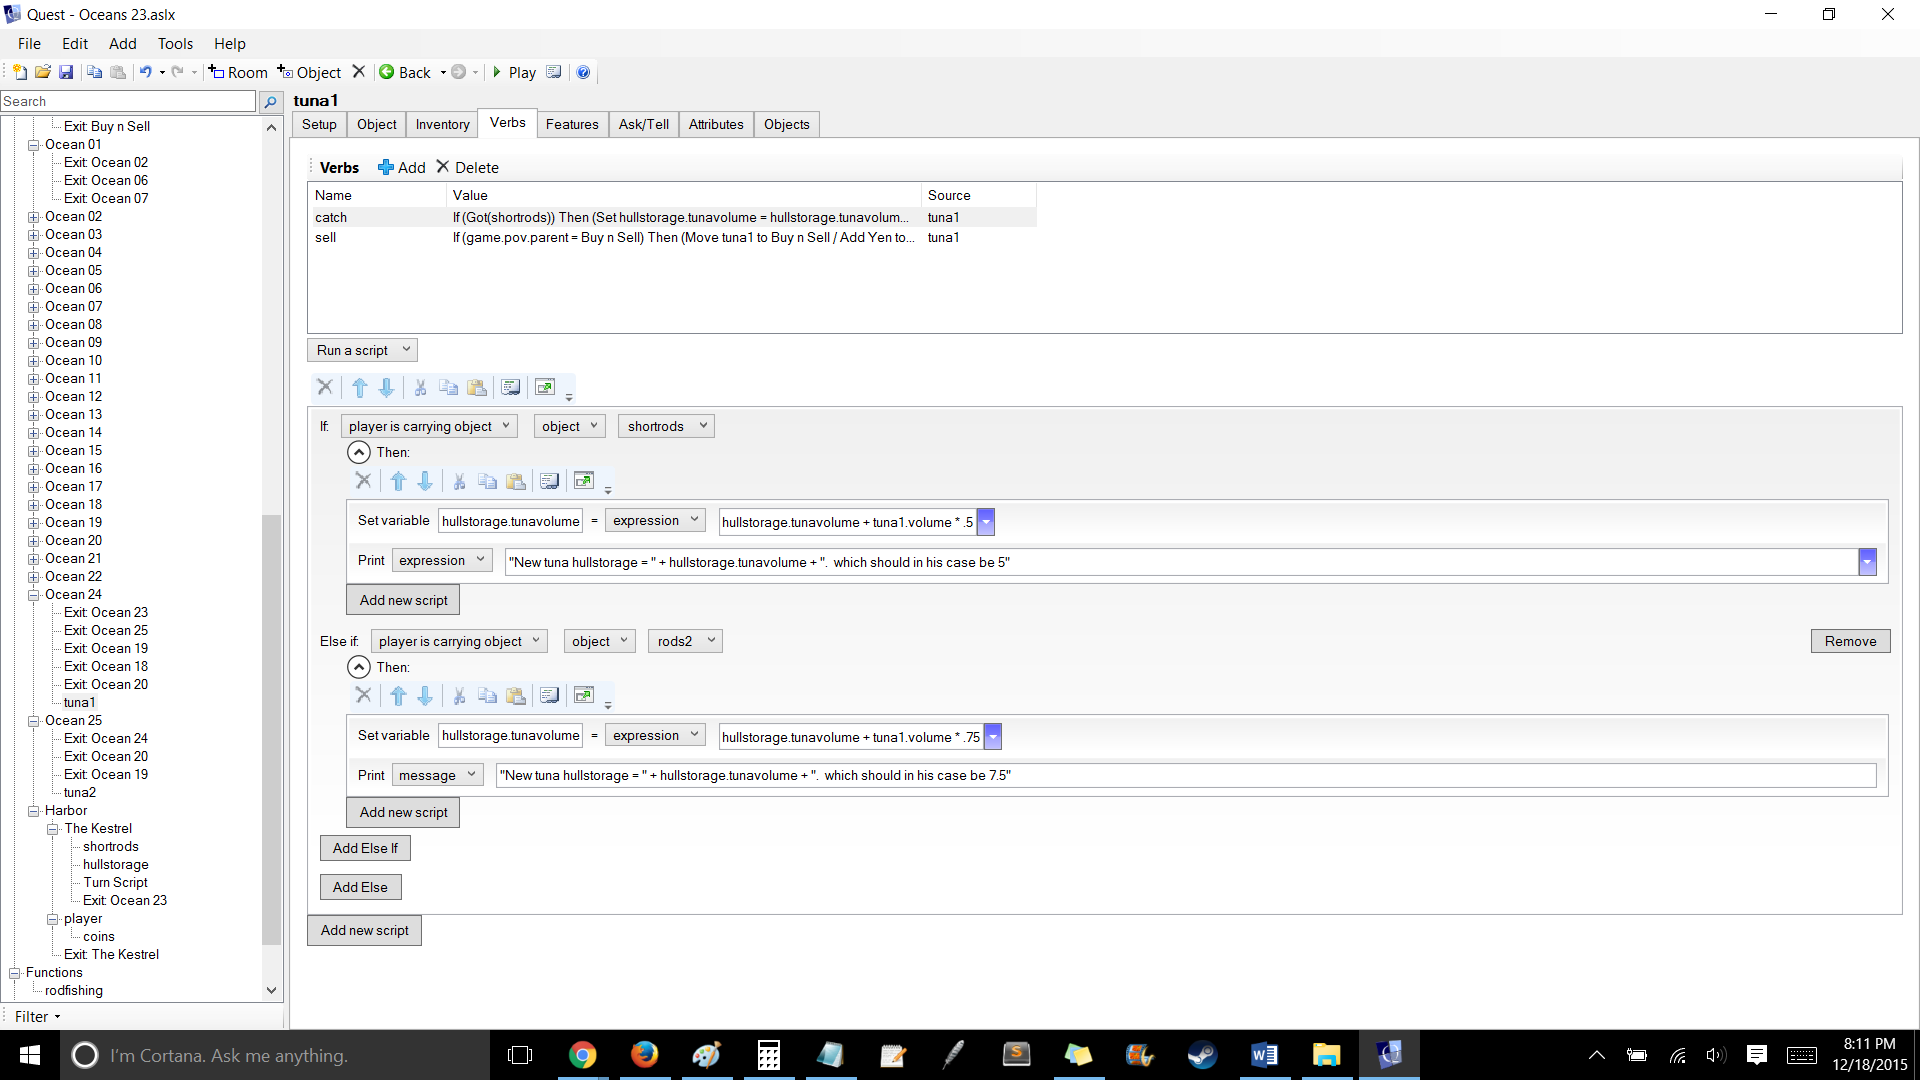
Task: Open the shortrods object dropdown
Action: tap(666, 426)
